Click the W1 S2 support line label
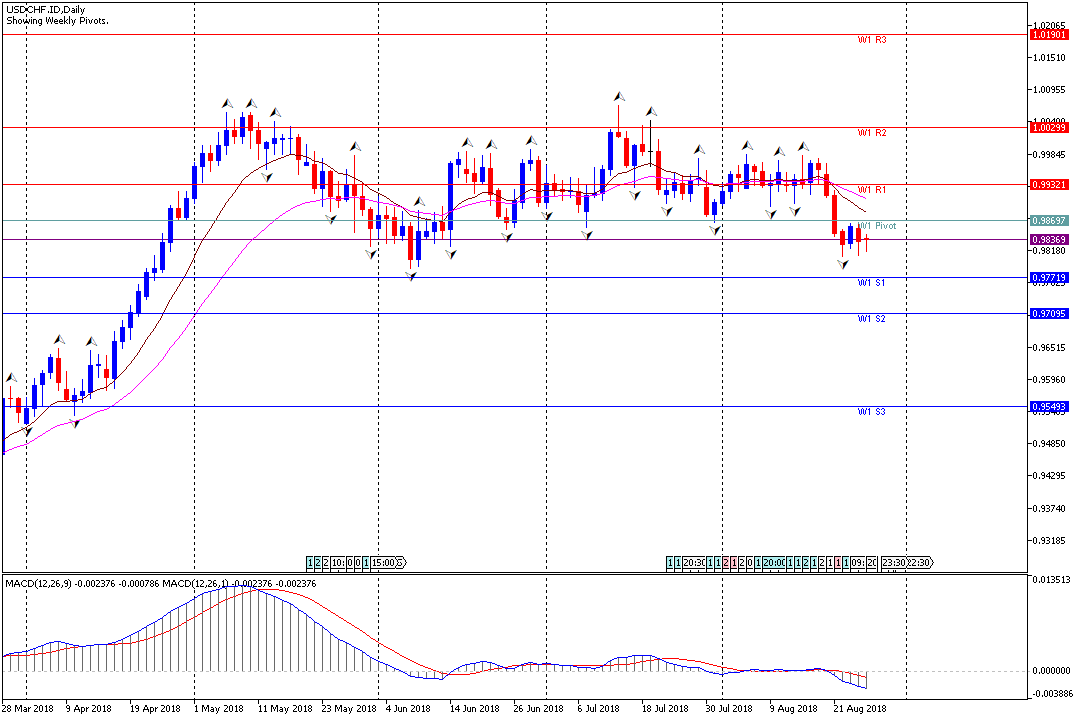Viewport: 1080px width, 720px height. 872,319
